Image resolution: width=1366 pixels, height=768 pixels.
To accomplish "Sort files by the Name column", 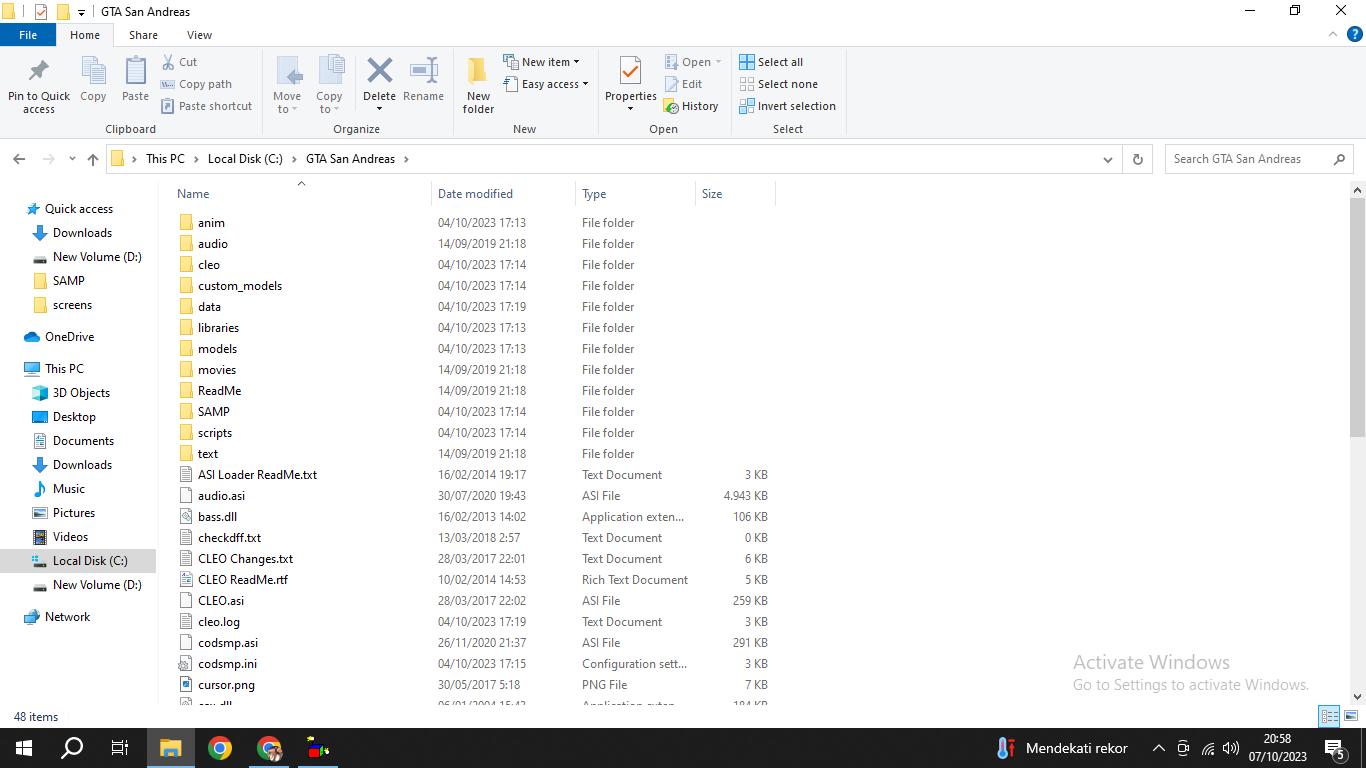I will pos(301,194).
